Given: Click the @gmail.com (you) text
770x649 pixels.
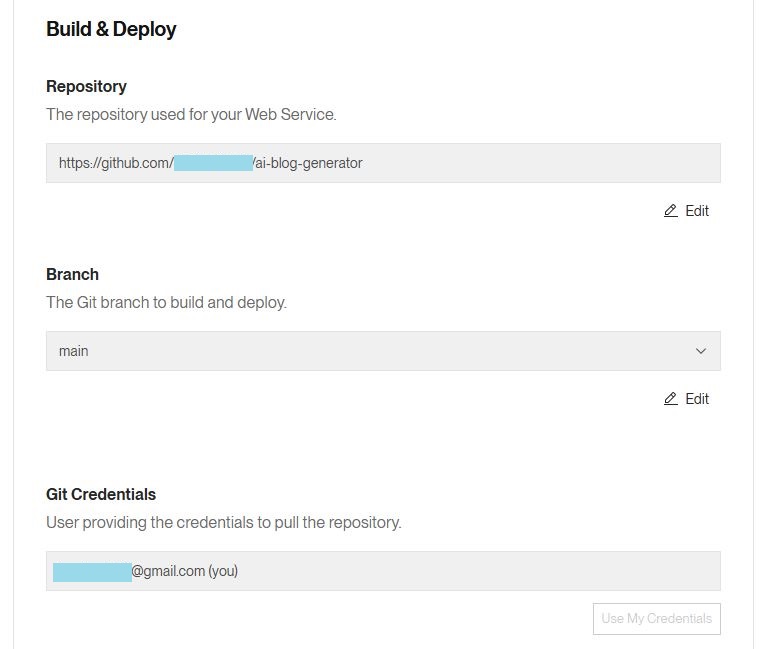Looking at the screenshot, I should [185, 571].
